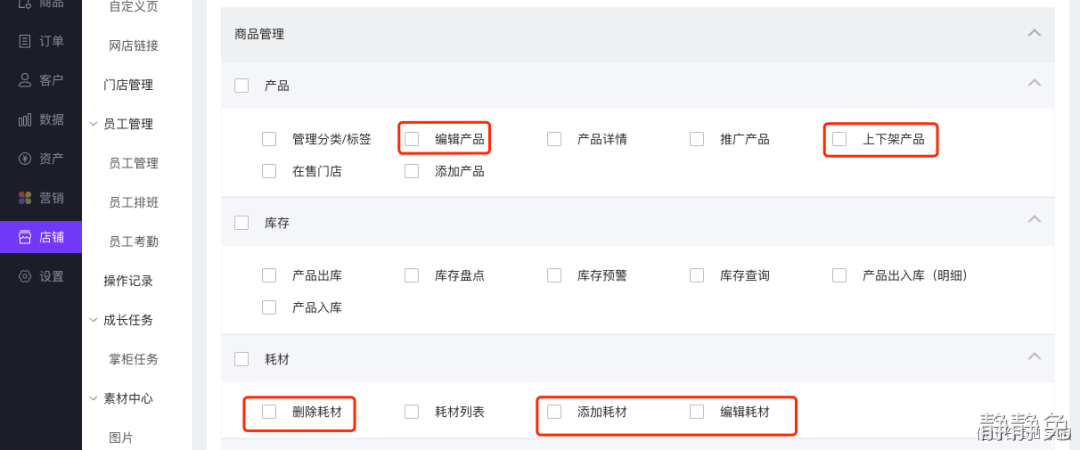Screen dimensions: 1080x450
Task: Open 门店管理 in the side menu
Action: (x=128, y=85)
